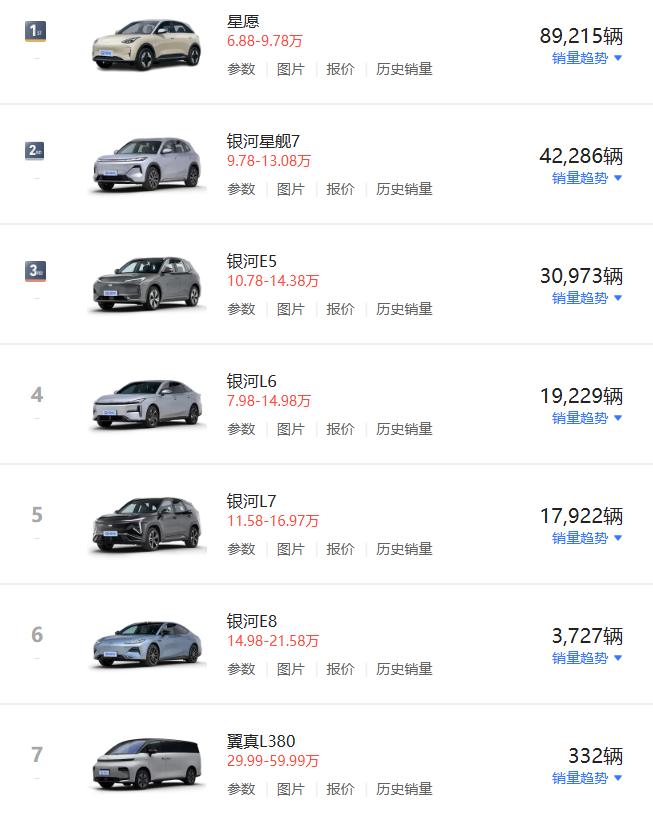Open 参数 link for 星愿

coord(241,69)
